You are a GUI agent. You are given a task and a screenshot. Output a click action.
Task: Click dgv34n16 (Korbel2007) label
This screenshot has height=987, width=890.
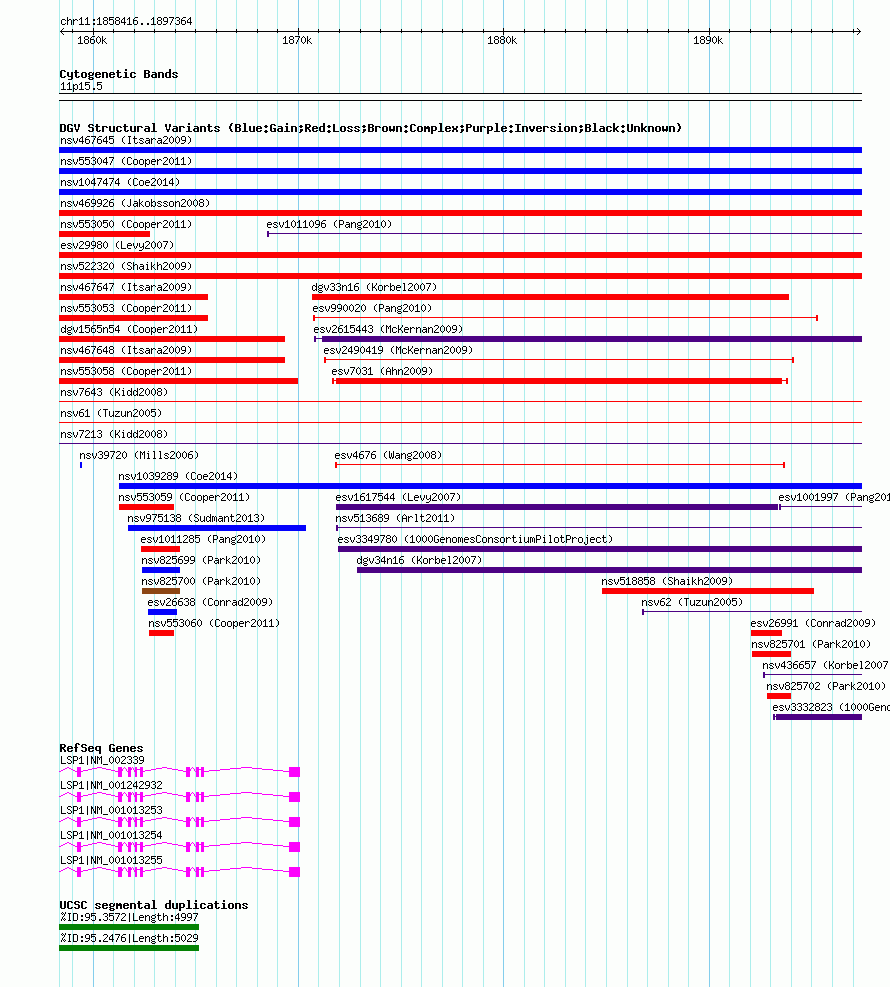(x=419, y=560)
